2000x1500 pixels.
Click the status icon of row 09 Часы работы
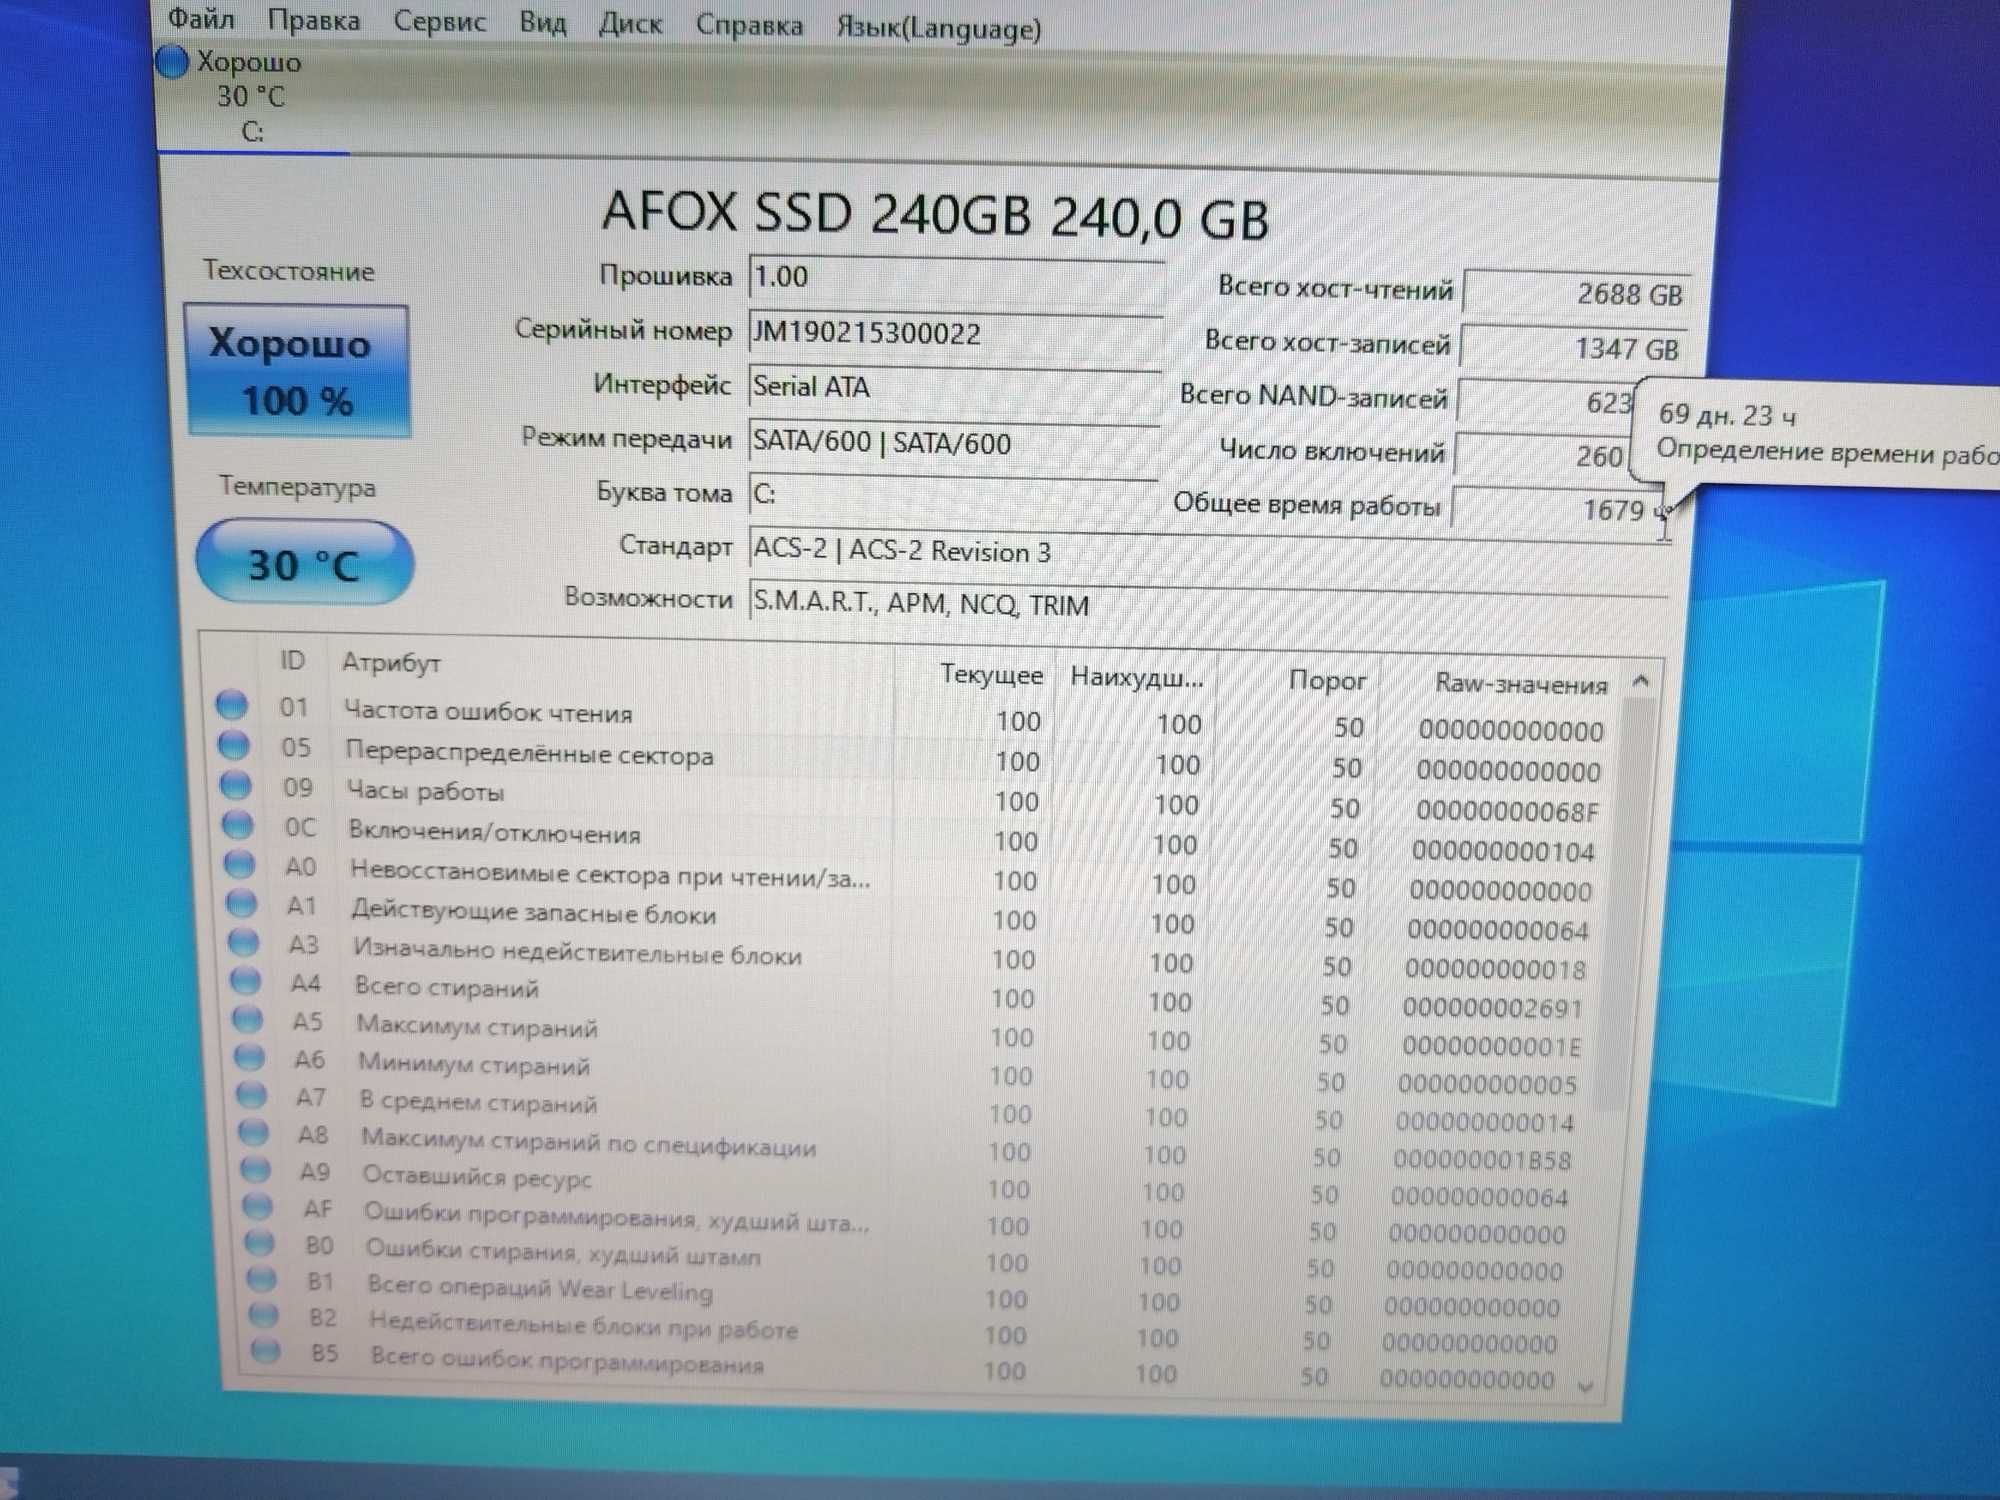[236, 785]
